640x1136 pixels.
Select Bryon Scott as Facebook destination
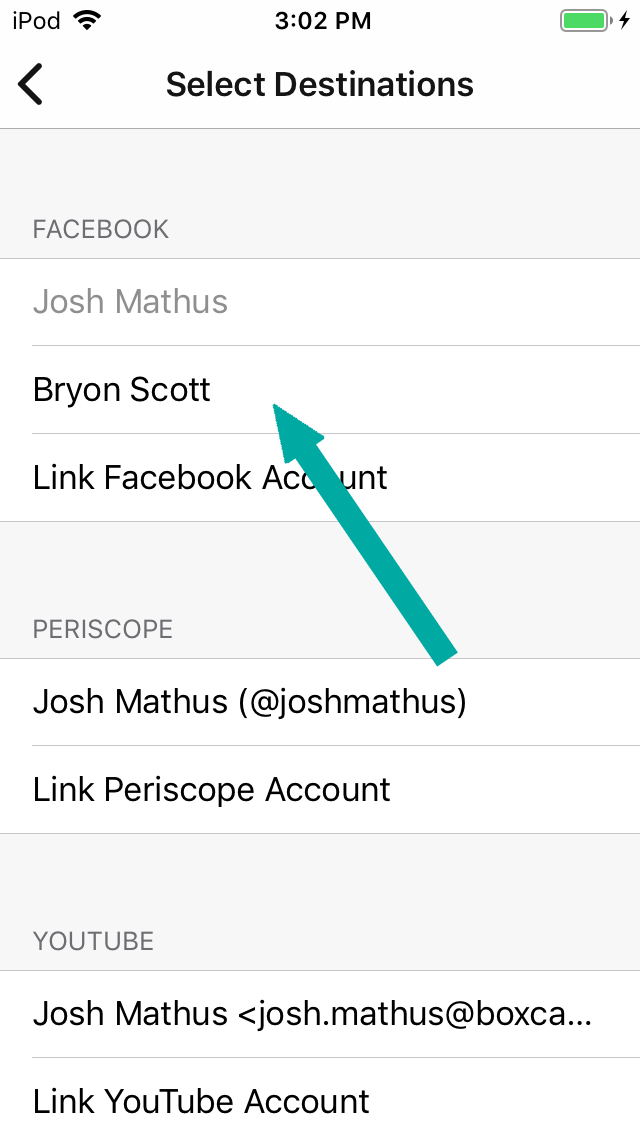pyautogui.click(x=122, y=390)
